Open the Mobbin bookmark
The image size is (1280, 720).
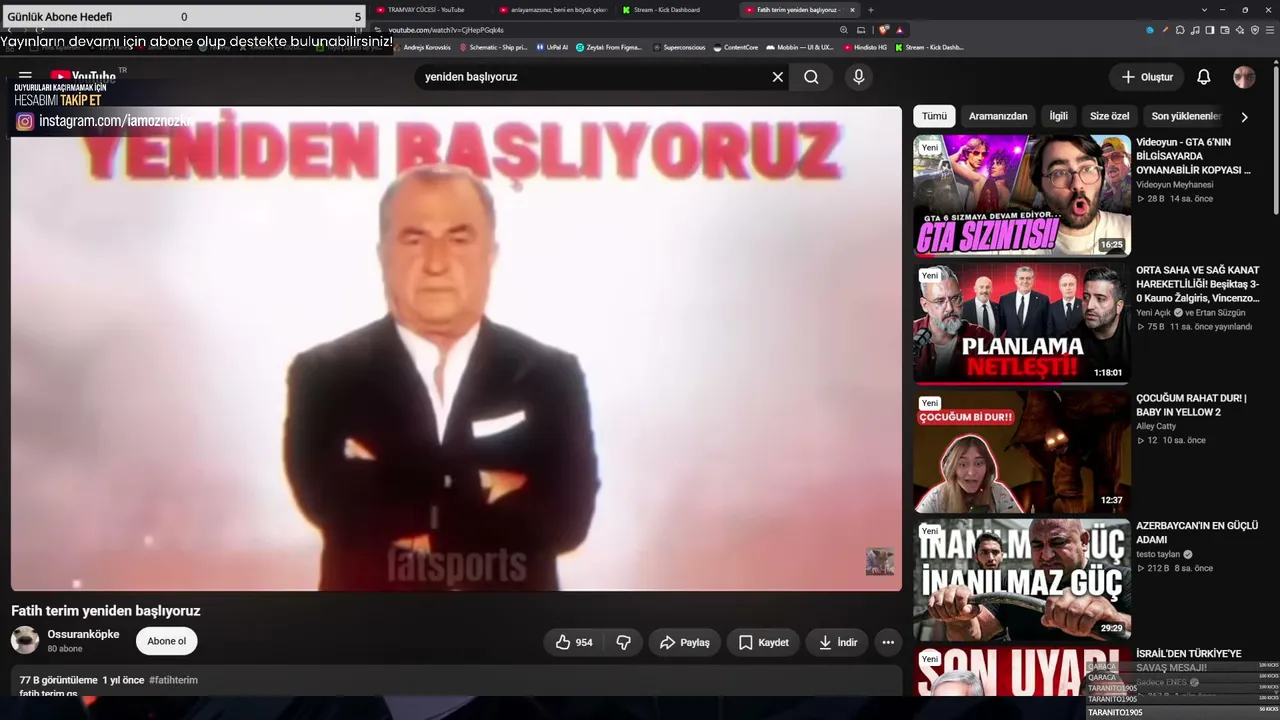[x=800, y=47]
